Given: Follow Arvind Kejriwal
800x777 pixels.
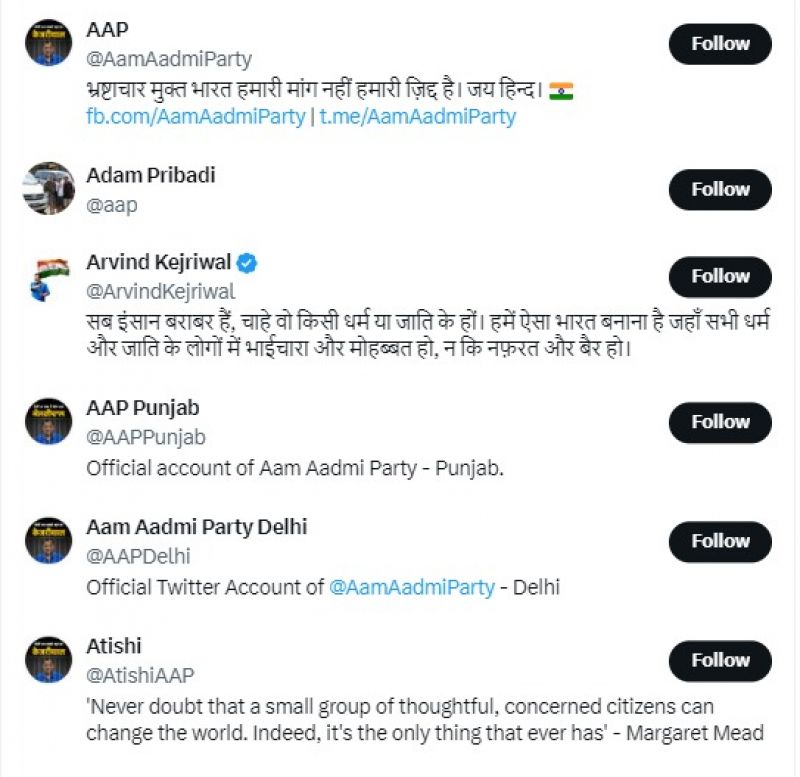Looking at the screenshot, I should [720, 277].
